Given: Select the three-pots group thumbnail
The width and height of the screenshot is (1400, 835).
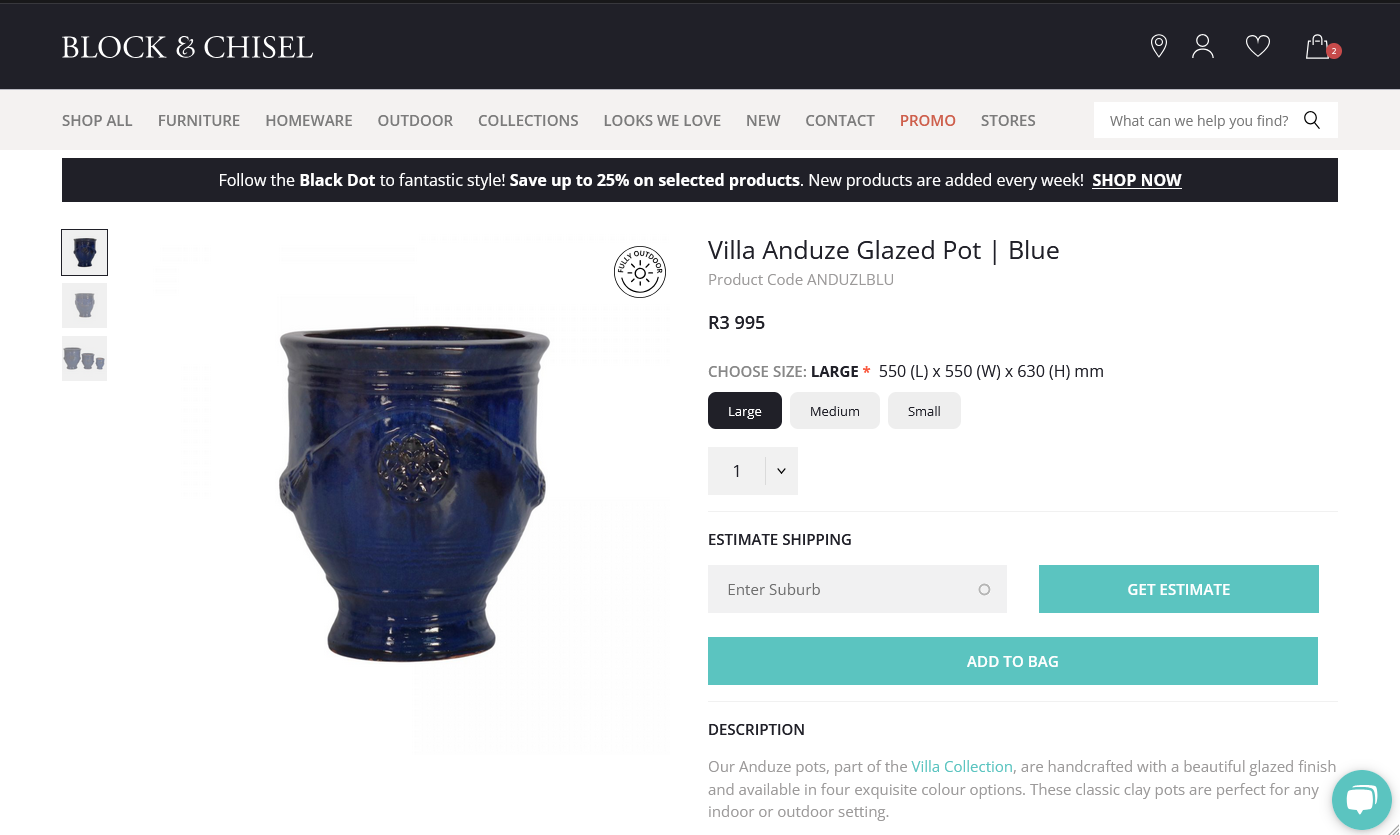Looking at the screenshot, I should pos(84,358).
